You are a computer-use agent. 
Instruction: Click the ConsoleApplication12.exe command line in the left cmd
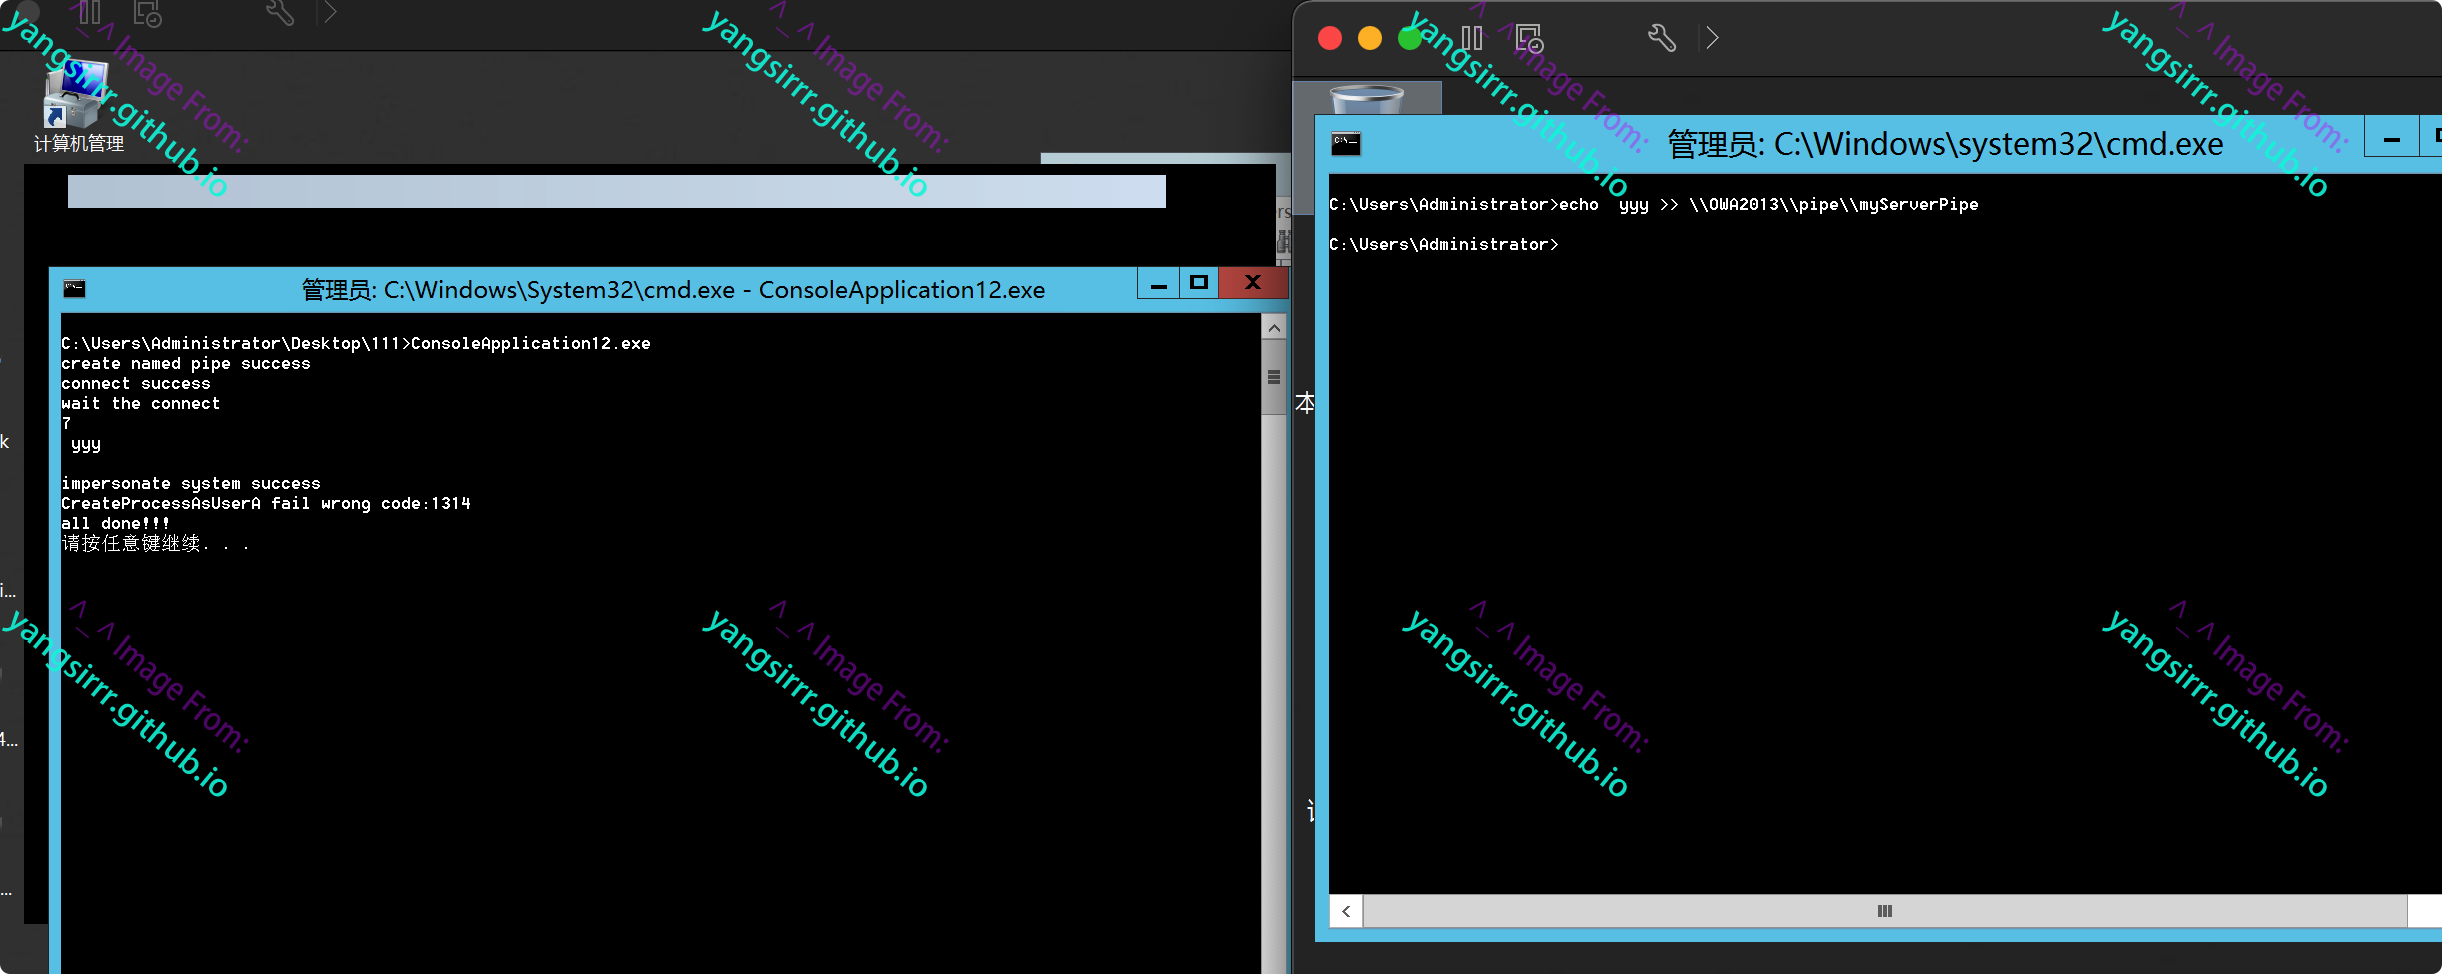click(356, 344)
